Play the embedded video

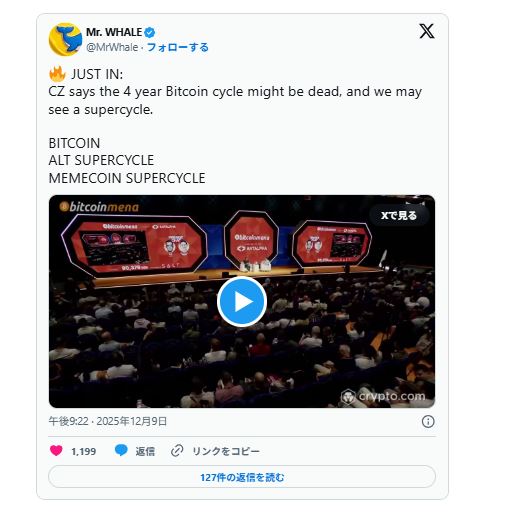point(242,302)
